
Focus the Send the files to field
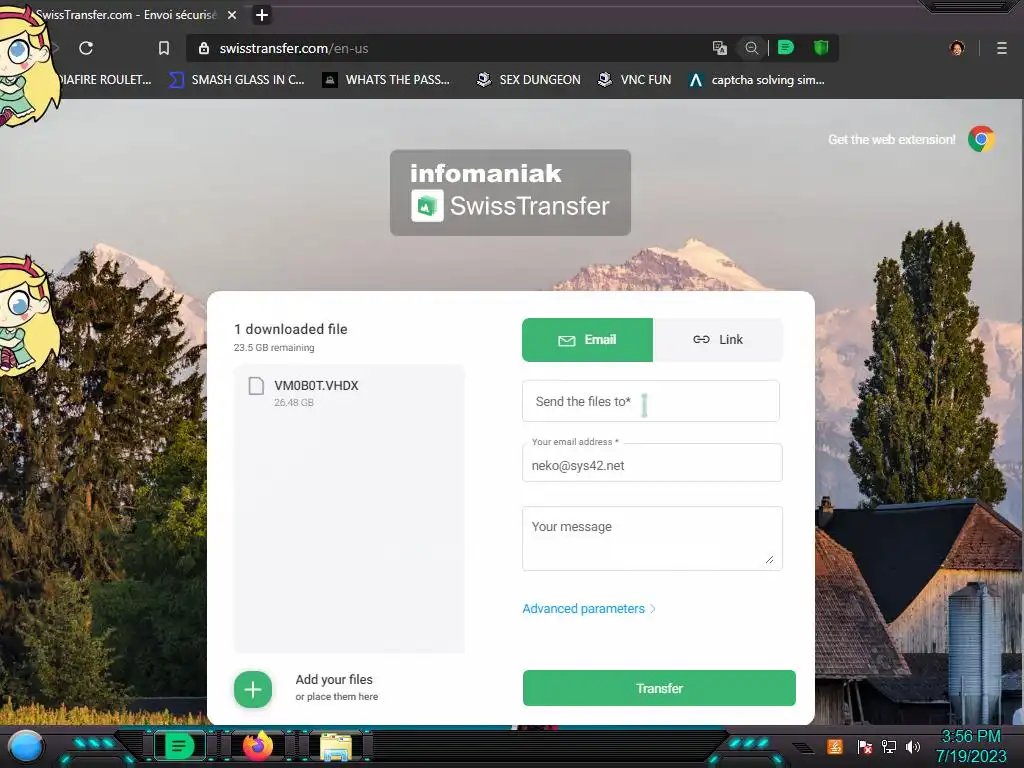click(650, 401)
